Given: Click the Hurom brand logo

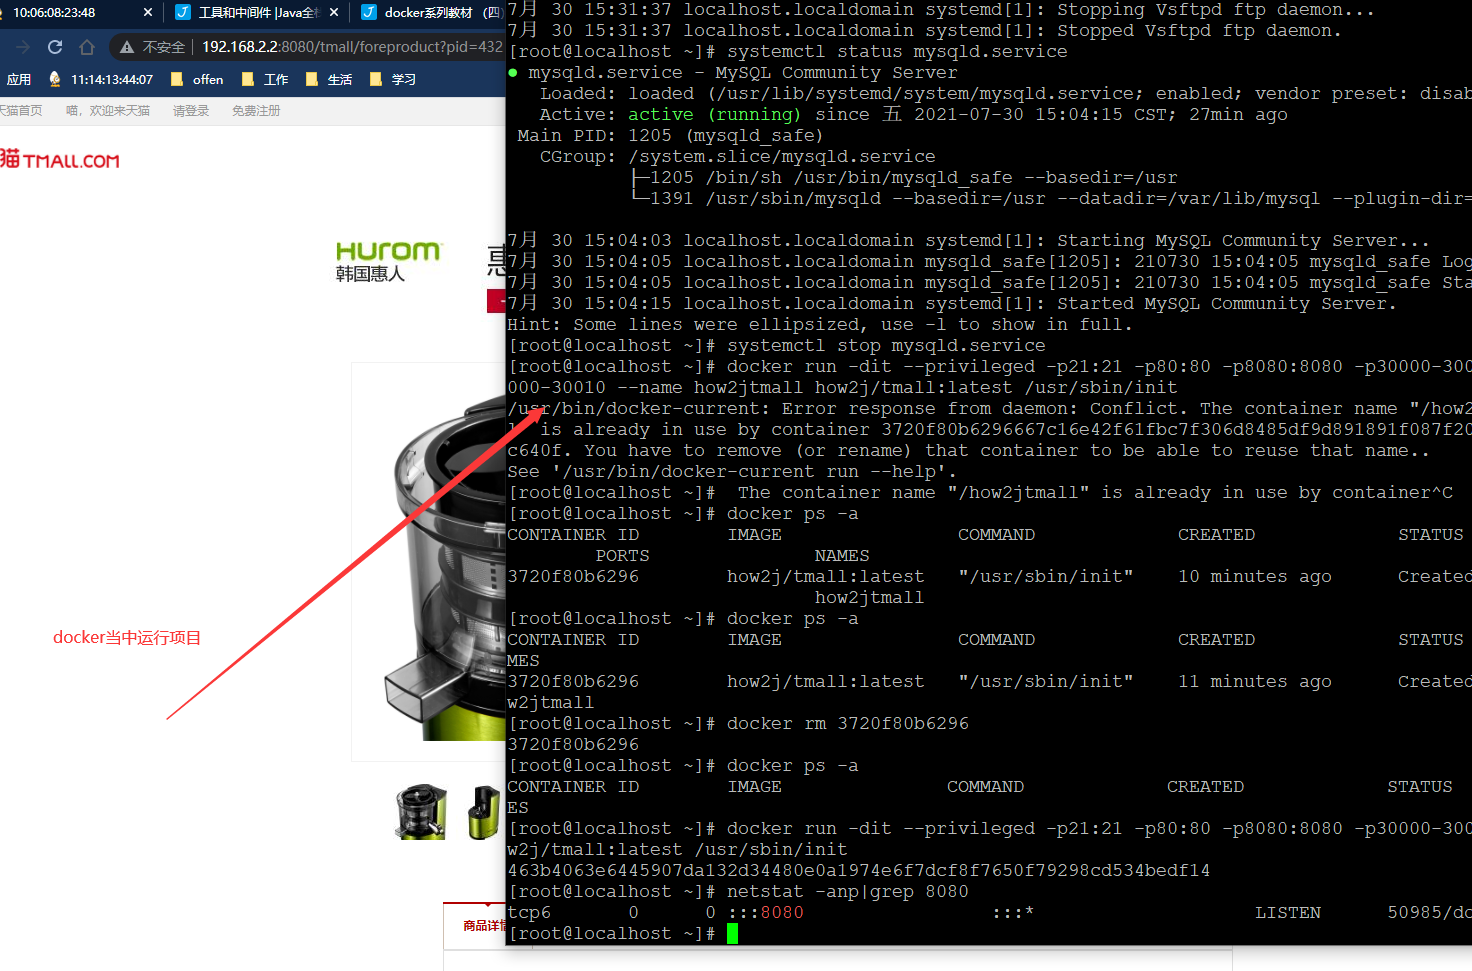Looking at the screenshot, I should [387, 260].
